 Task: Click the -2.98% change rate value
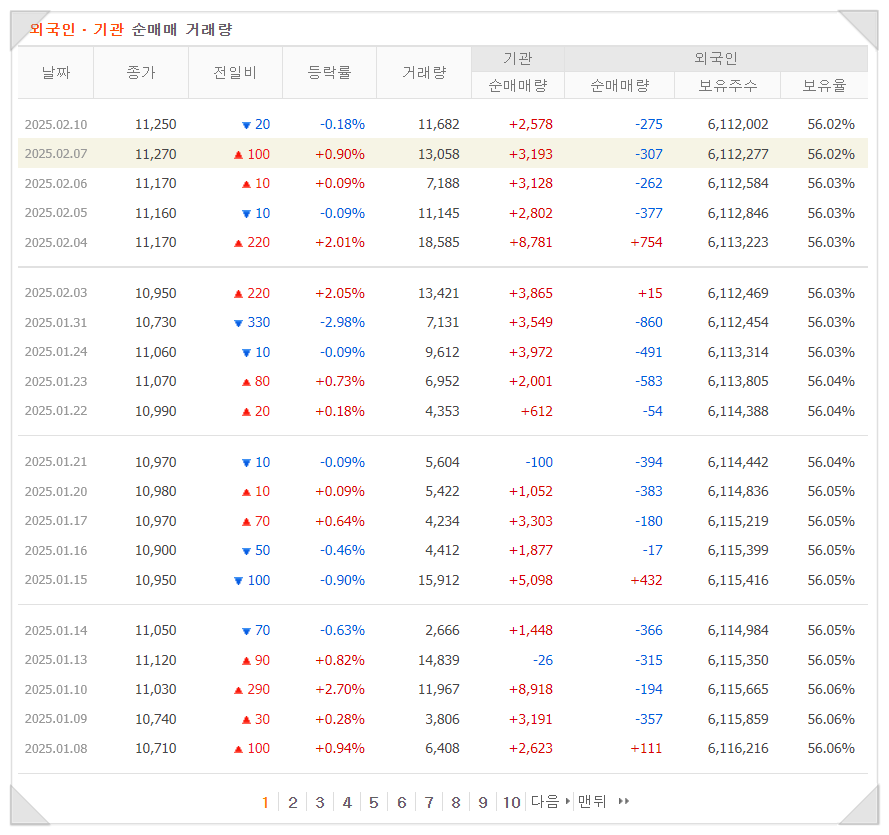(342, 323)
